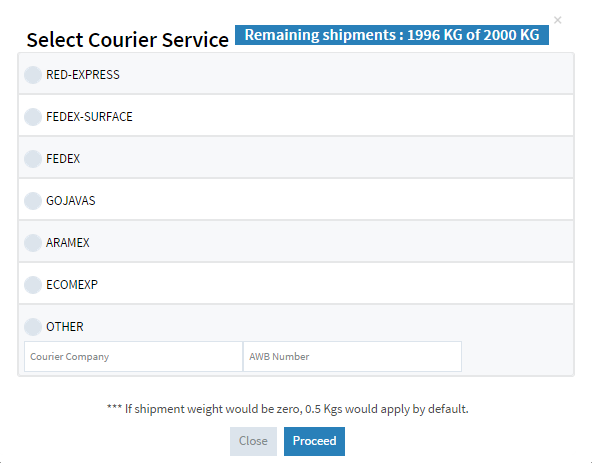Click the Courier Company input field
Viewport: 592px width, 463px height.
tap(133, 357)
